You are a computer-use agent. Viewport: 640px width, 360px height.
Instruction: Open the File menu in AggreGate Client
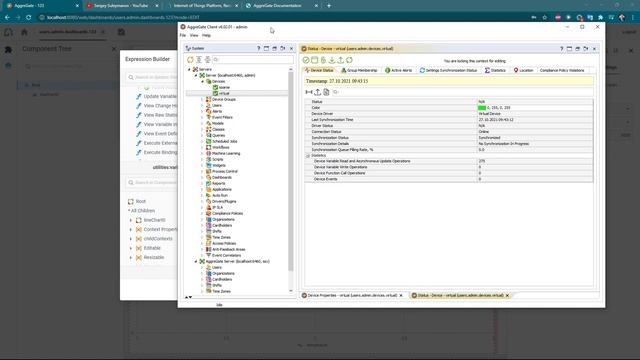(182, 36)
